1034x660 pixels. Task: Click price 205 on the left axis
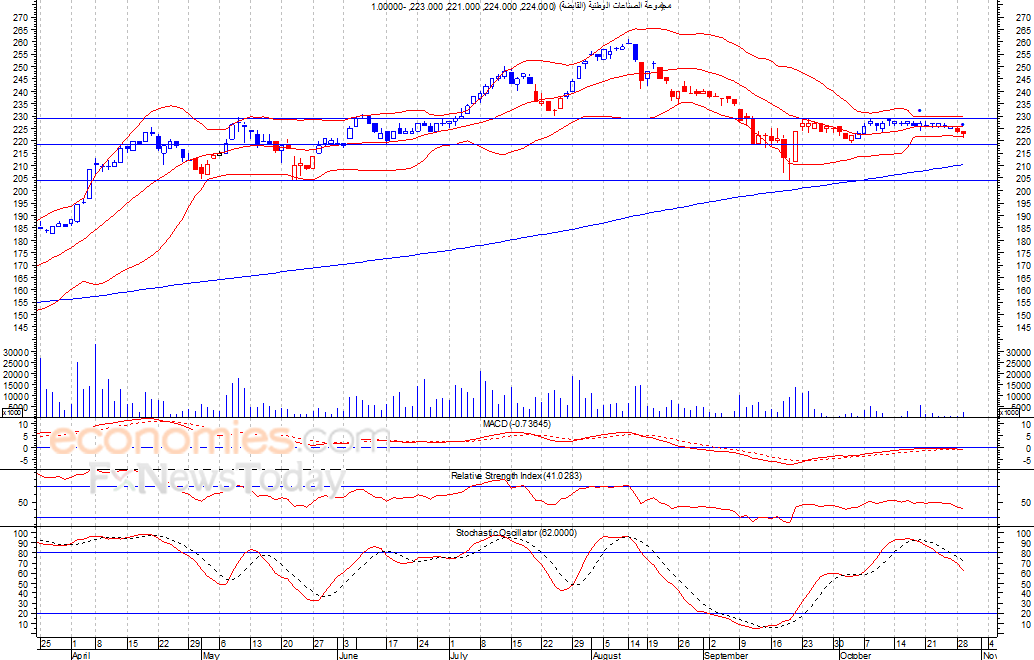click(20, 179)
